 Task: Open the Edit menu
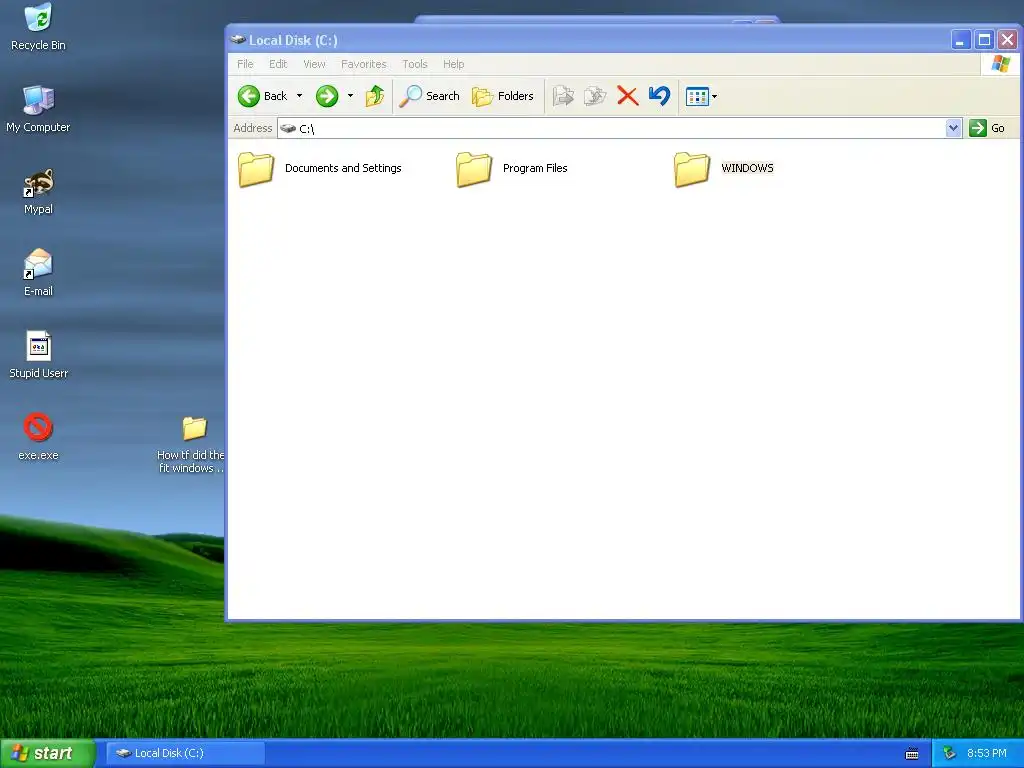click(x=278, y=64)
